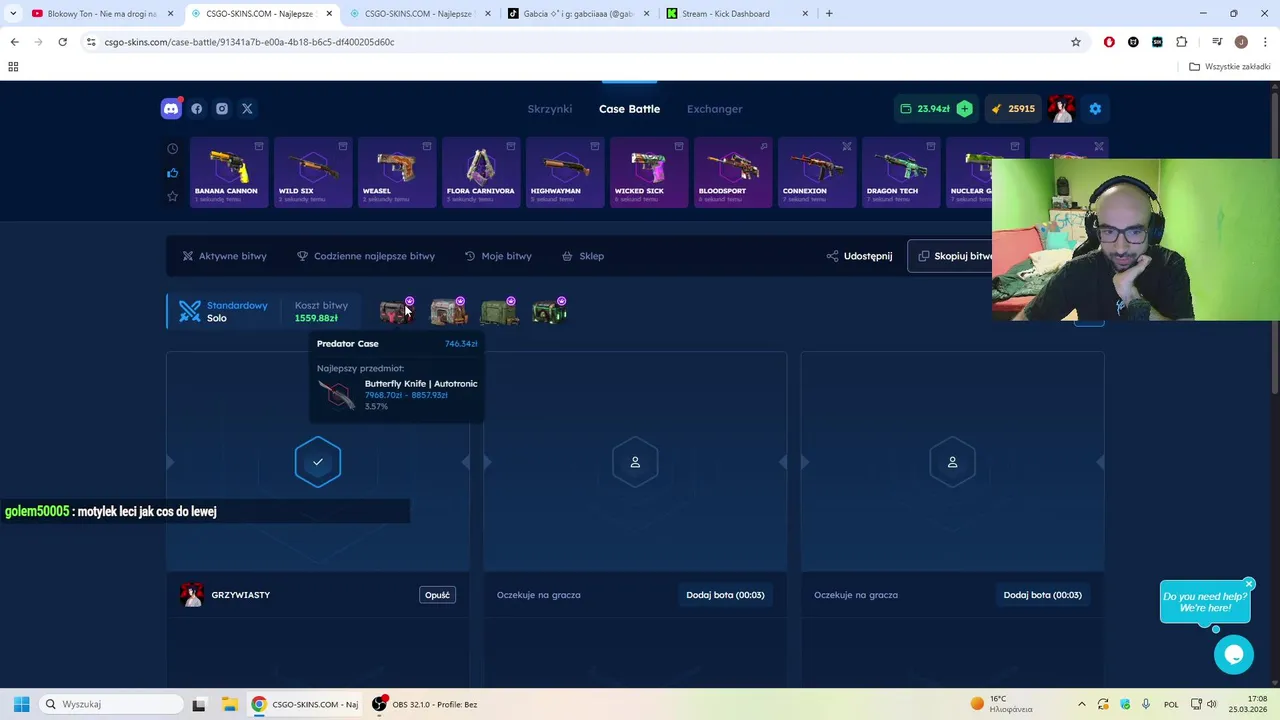Open Wild Six drop card
This screenshot has width=1280, height=720.
coord(312,172)
